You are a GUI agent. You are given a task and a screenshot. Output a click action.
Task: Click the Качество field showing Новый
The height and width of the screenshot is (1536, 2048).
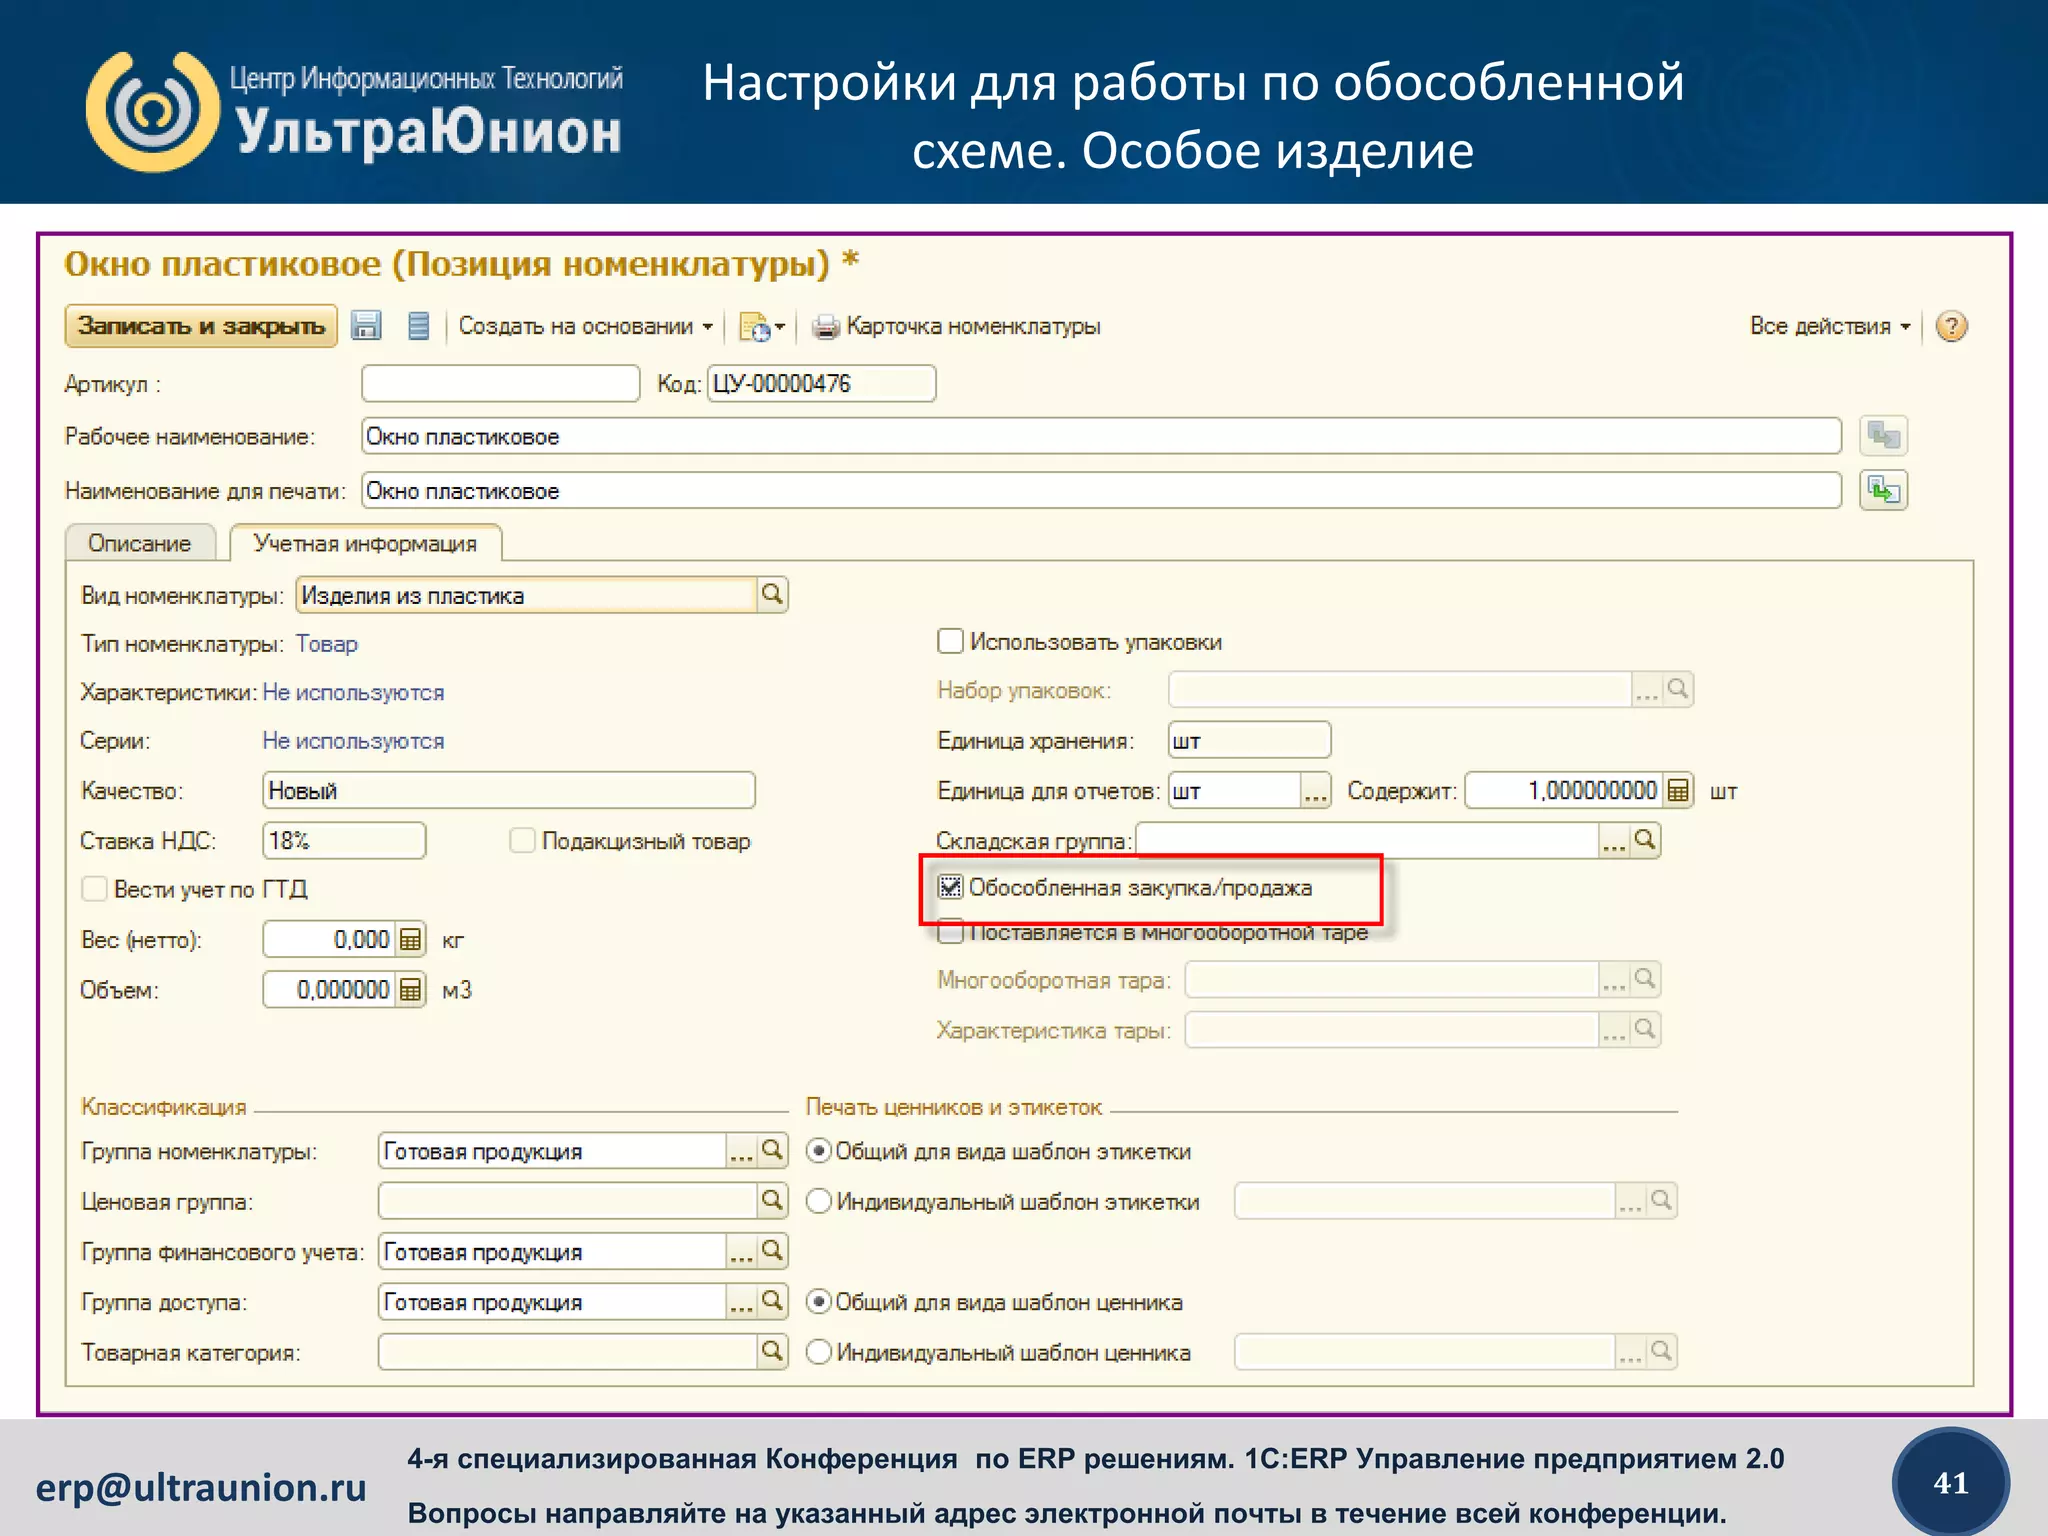pos(509,790)
